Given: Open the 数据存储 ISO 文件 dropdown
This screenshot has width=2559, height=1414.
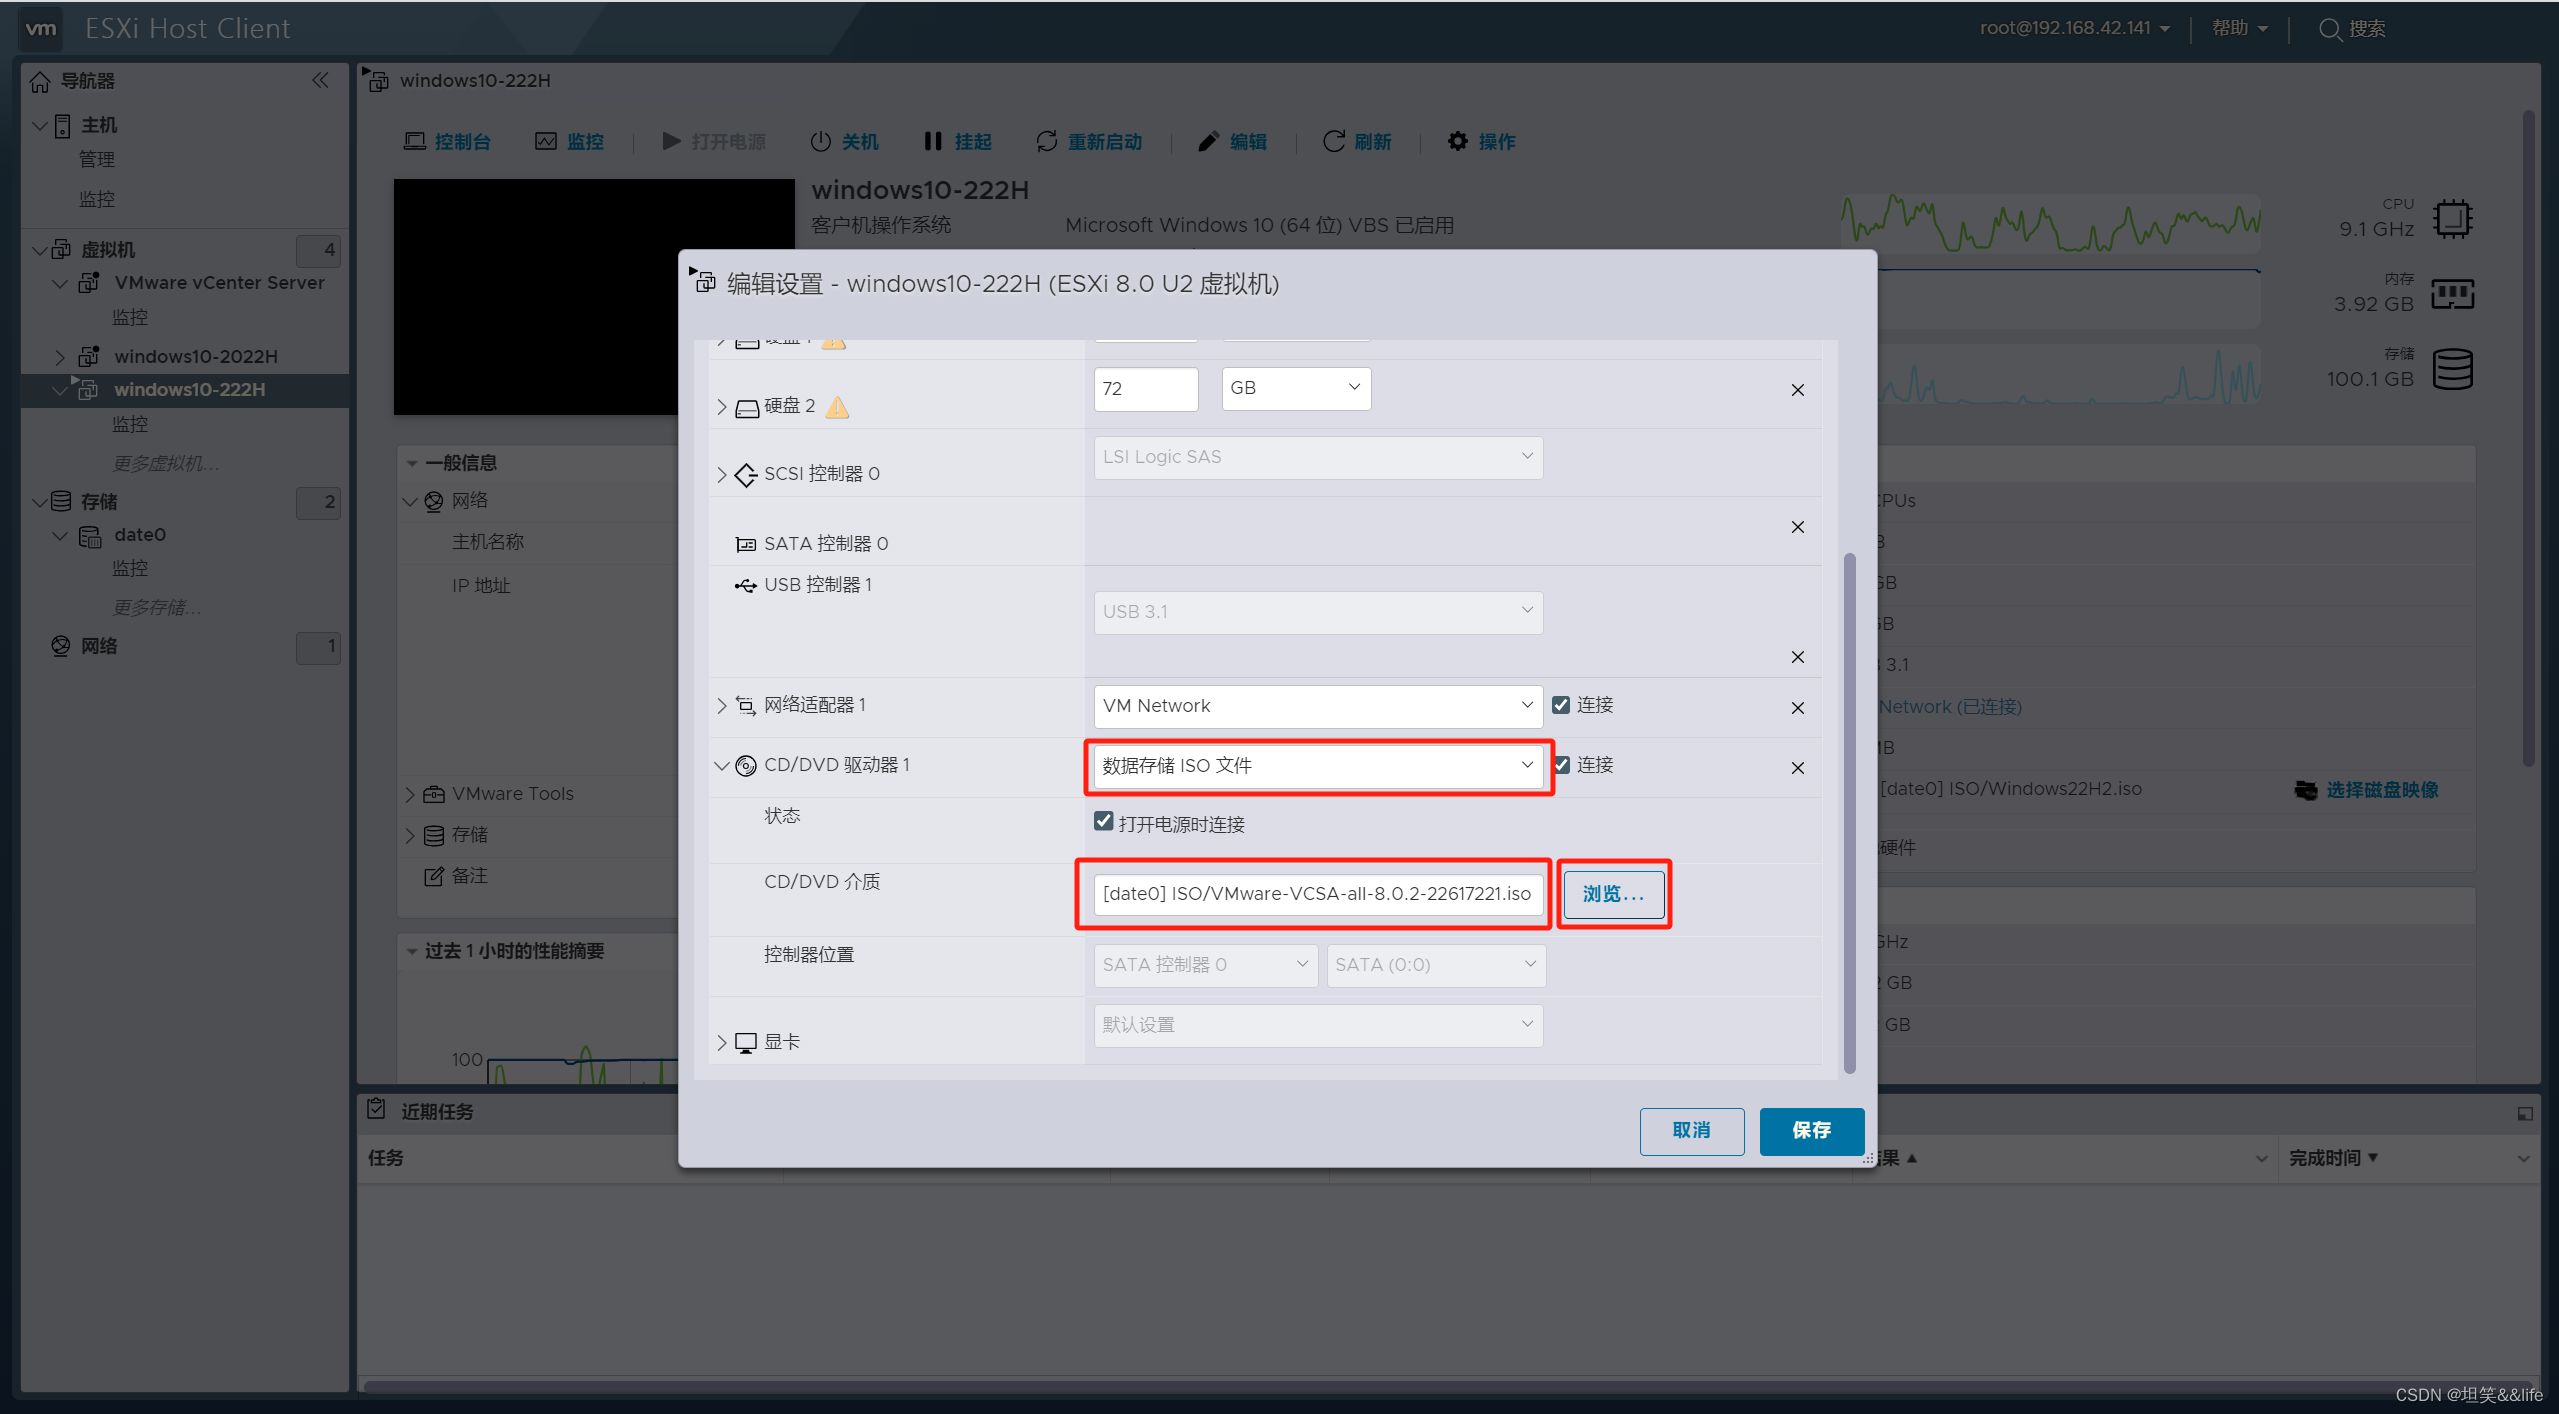Looking at the screenshot, I should coord(1318,766).
